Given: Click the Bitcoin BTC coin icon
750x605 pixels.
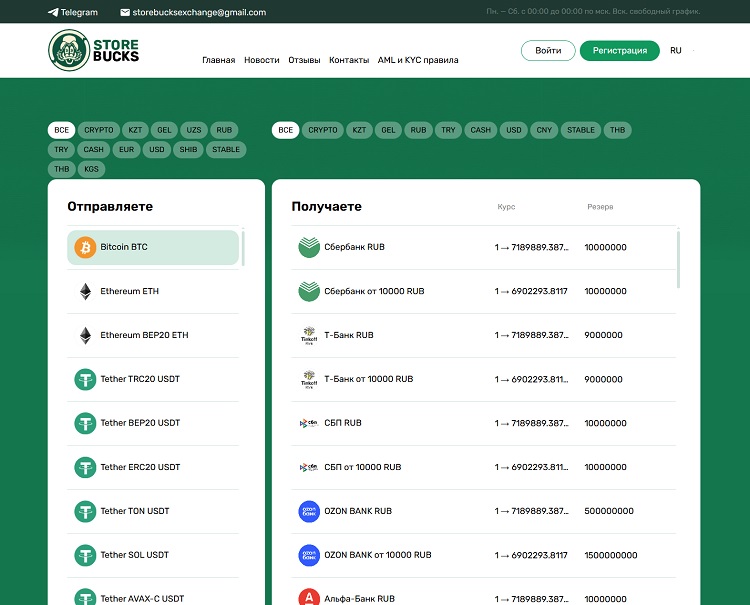Looking at the screenshot, I should [x=84, y=247].
